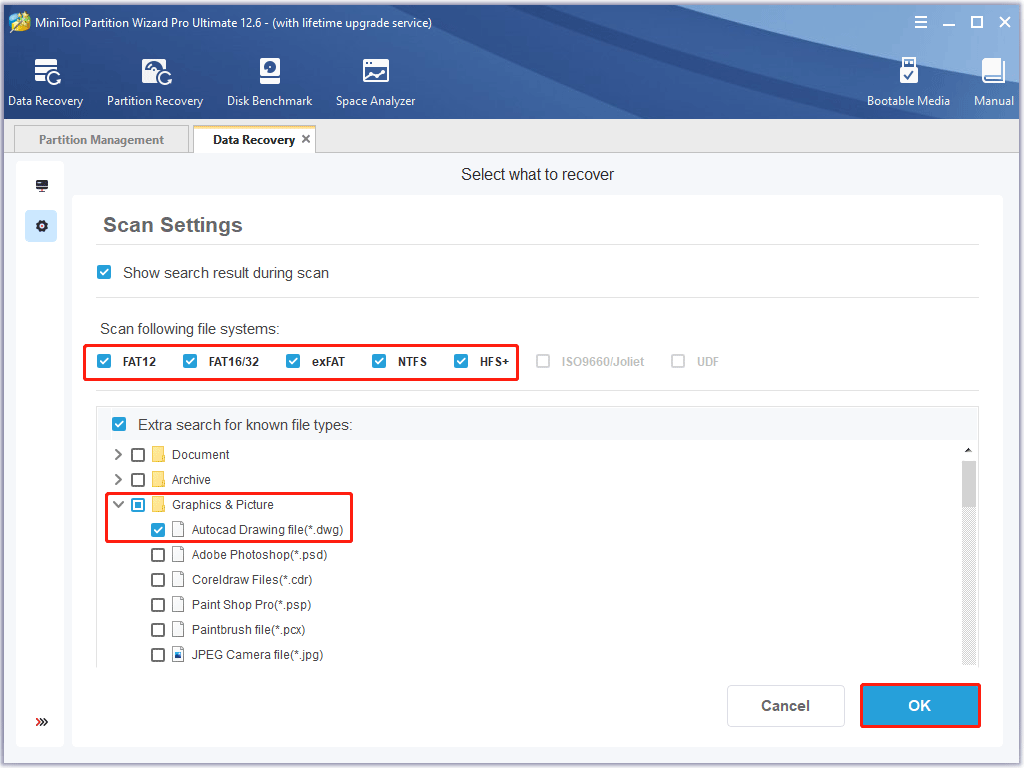
Task: Open scan settings gear in sidebar
Action: click(x=40, y=225)
